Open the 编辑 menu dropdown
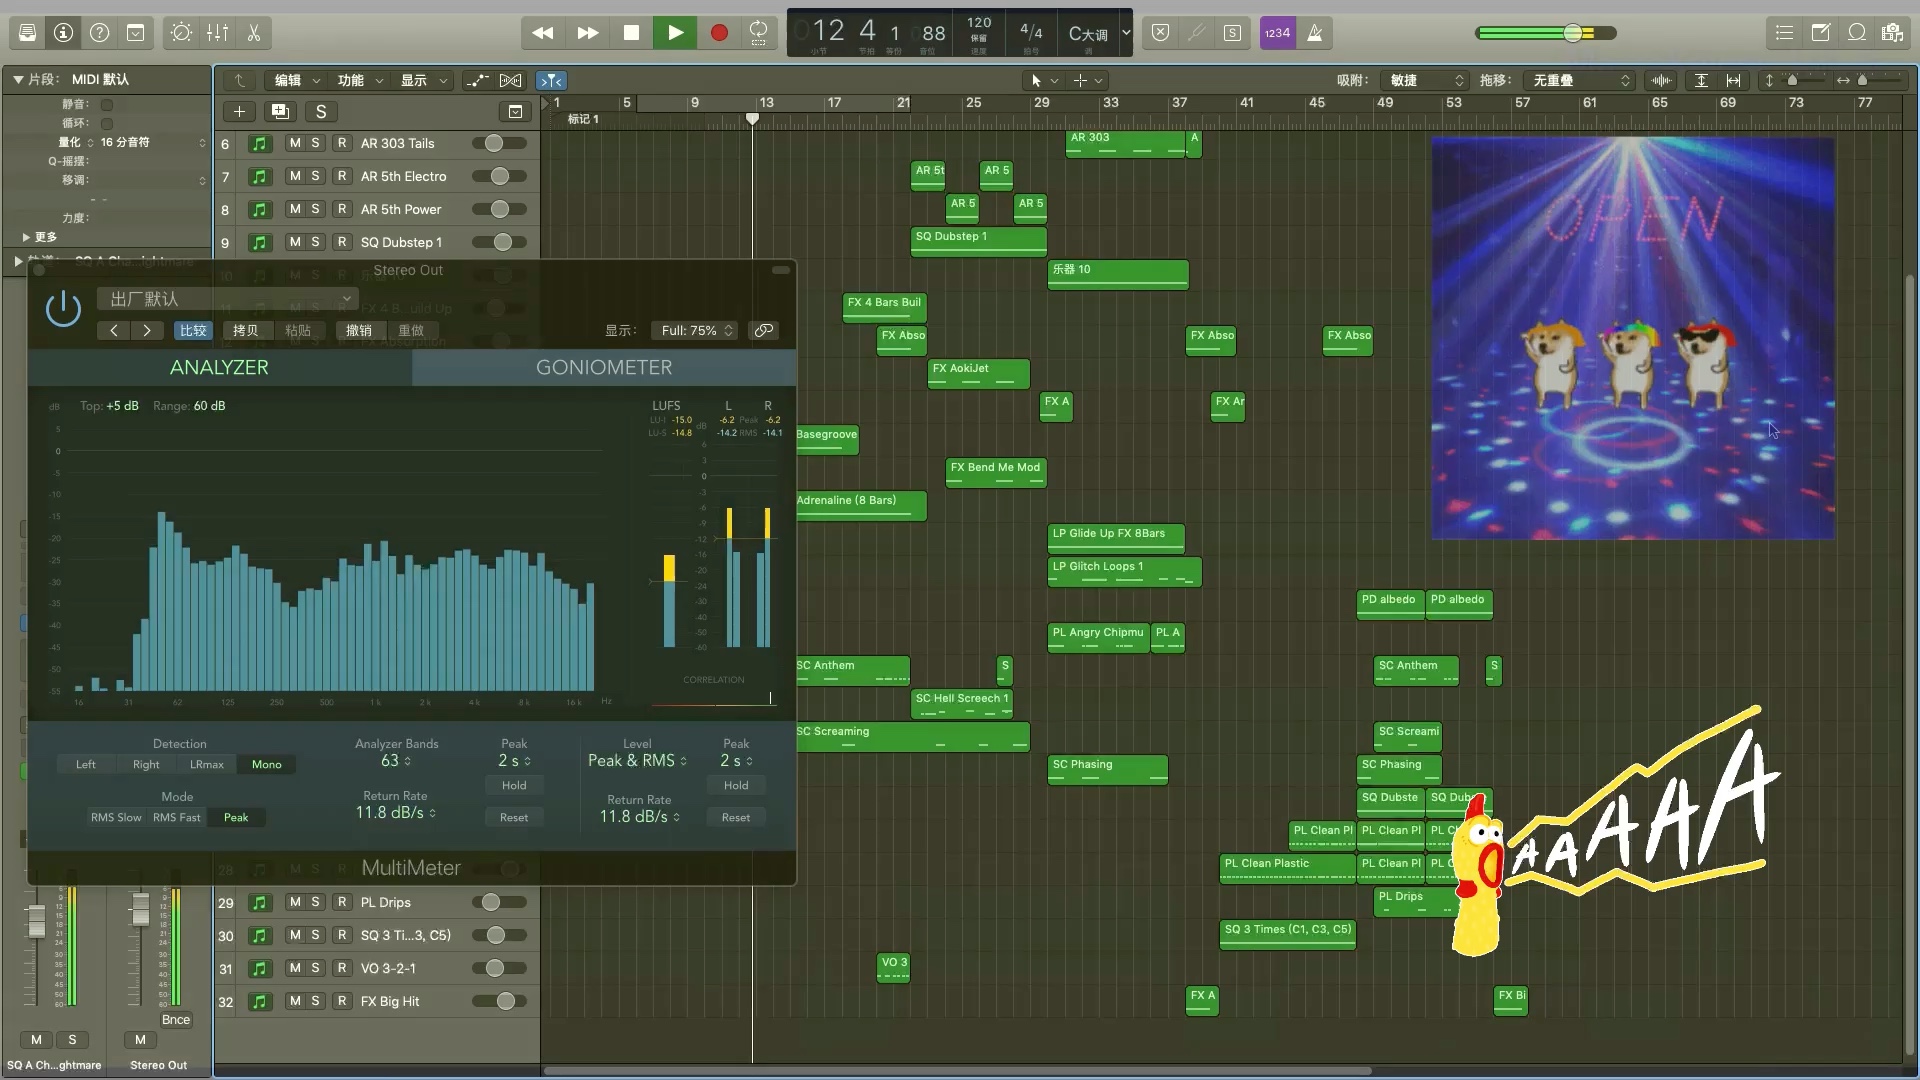This screenshot has height=1080, width=1920. 297,80
